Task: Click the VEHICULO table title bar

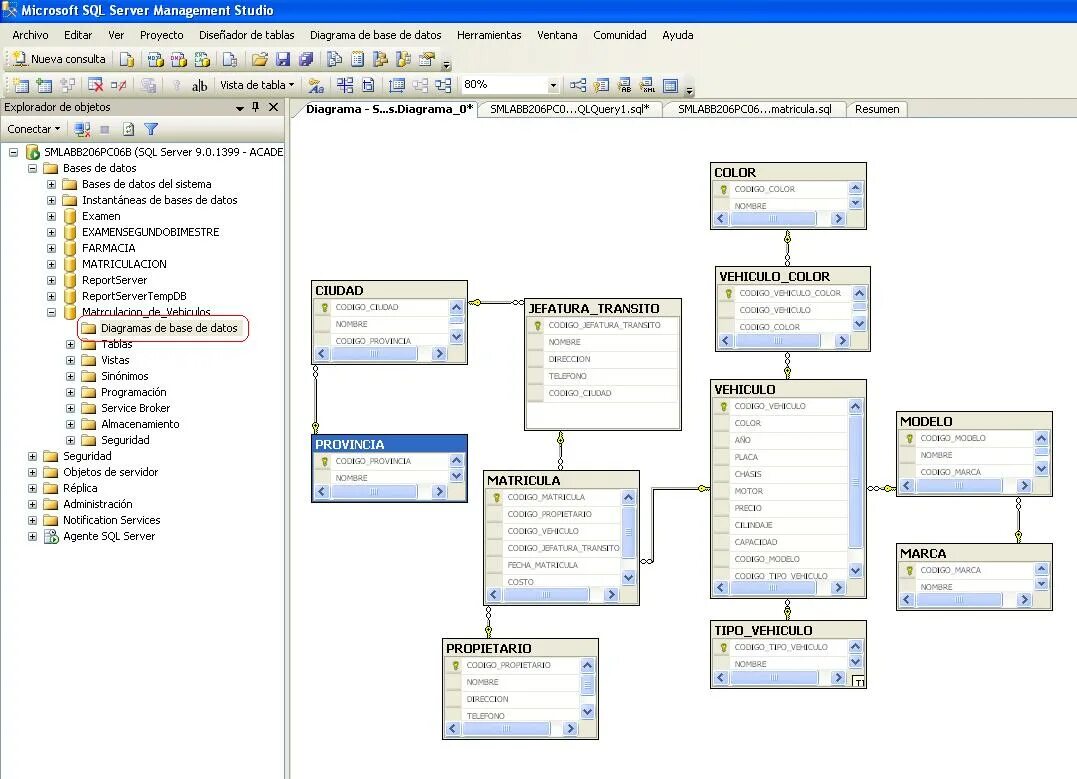Action: 788,389
